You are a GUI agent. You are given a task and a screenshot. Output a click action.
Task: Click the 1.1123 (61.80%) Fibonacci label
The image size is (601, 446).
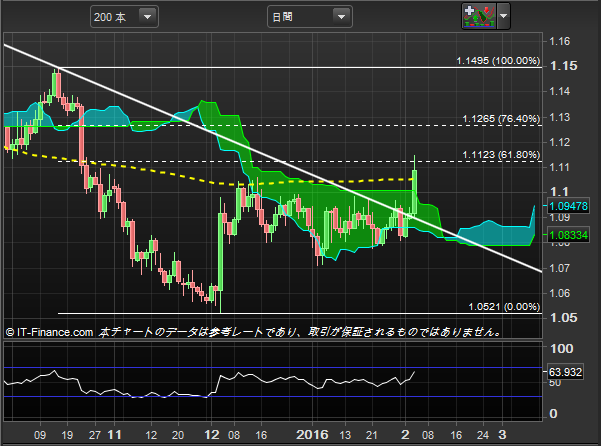pyautogui.click(x=501, y=155)
